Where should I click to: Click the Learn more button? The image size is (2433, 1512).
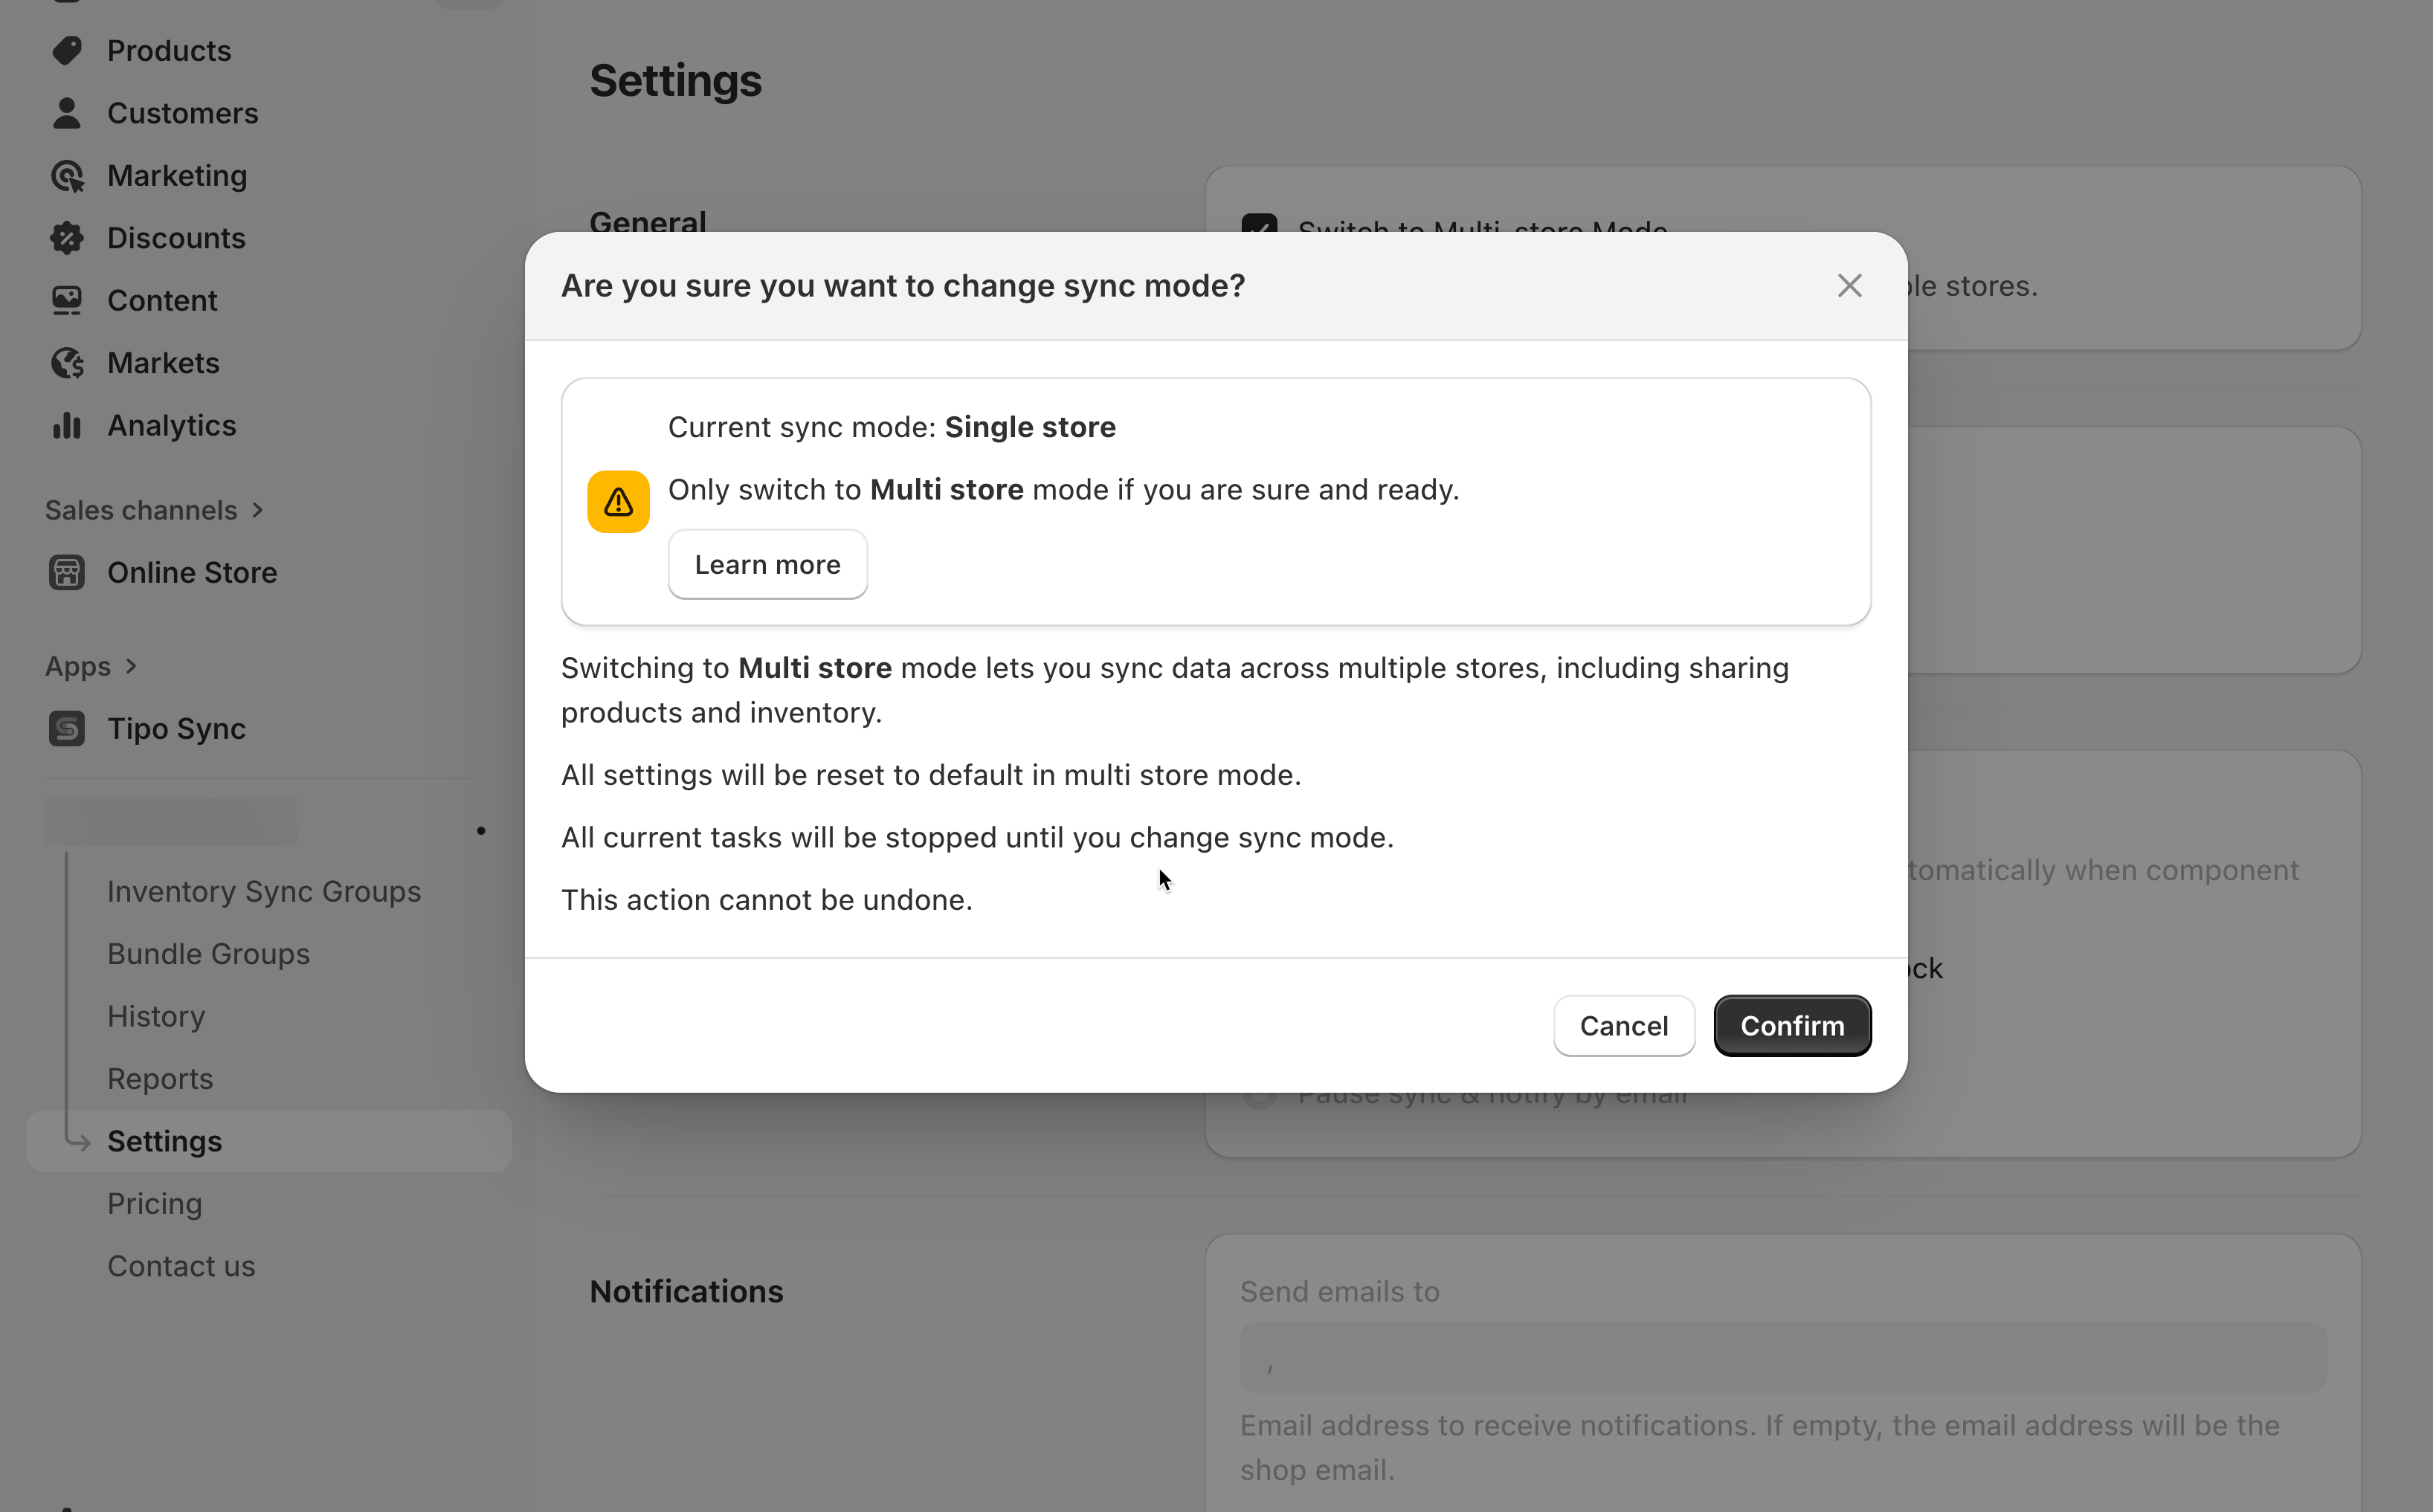[x=767, y=565]
